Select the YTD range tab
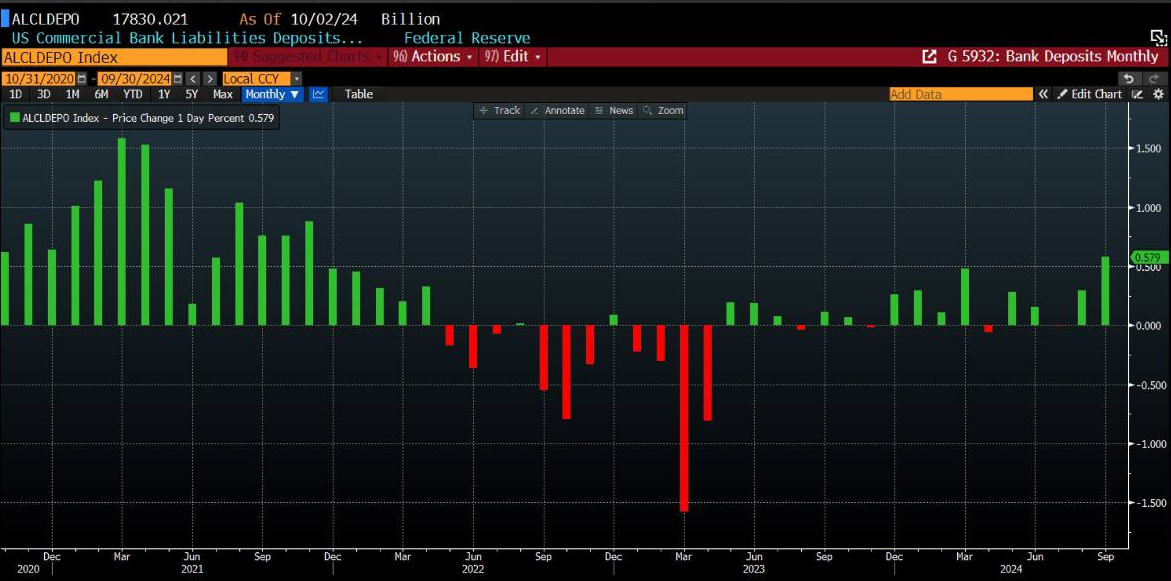 point(132,94)
